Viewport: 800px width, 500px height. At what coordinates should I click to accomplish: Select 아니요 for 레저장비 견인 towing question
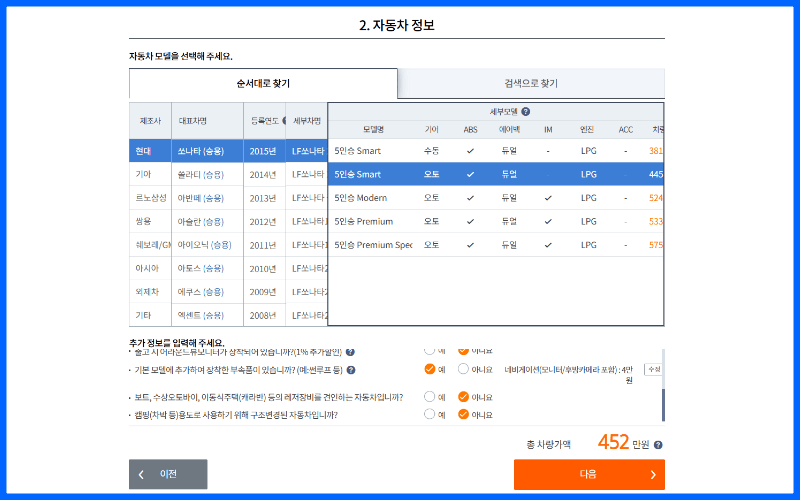pyautogui.click(x=463, y=396)
